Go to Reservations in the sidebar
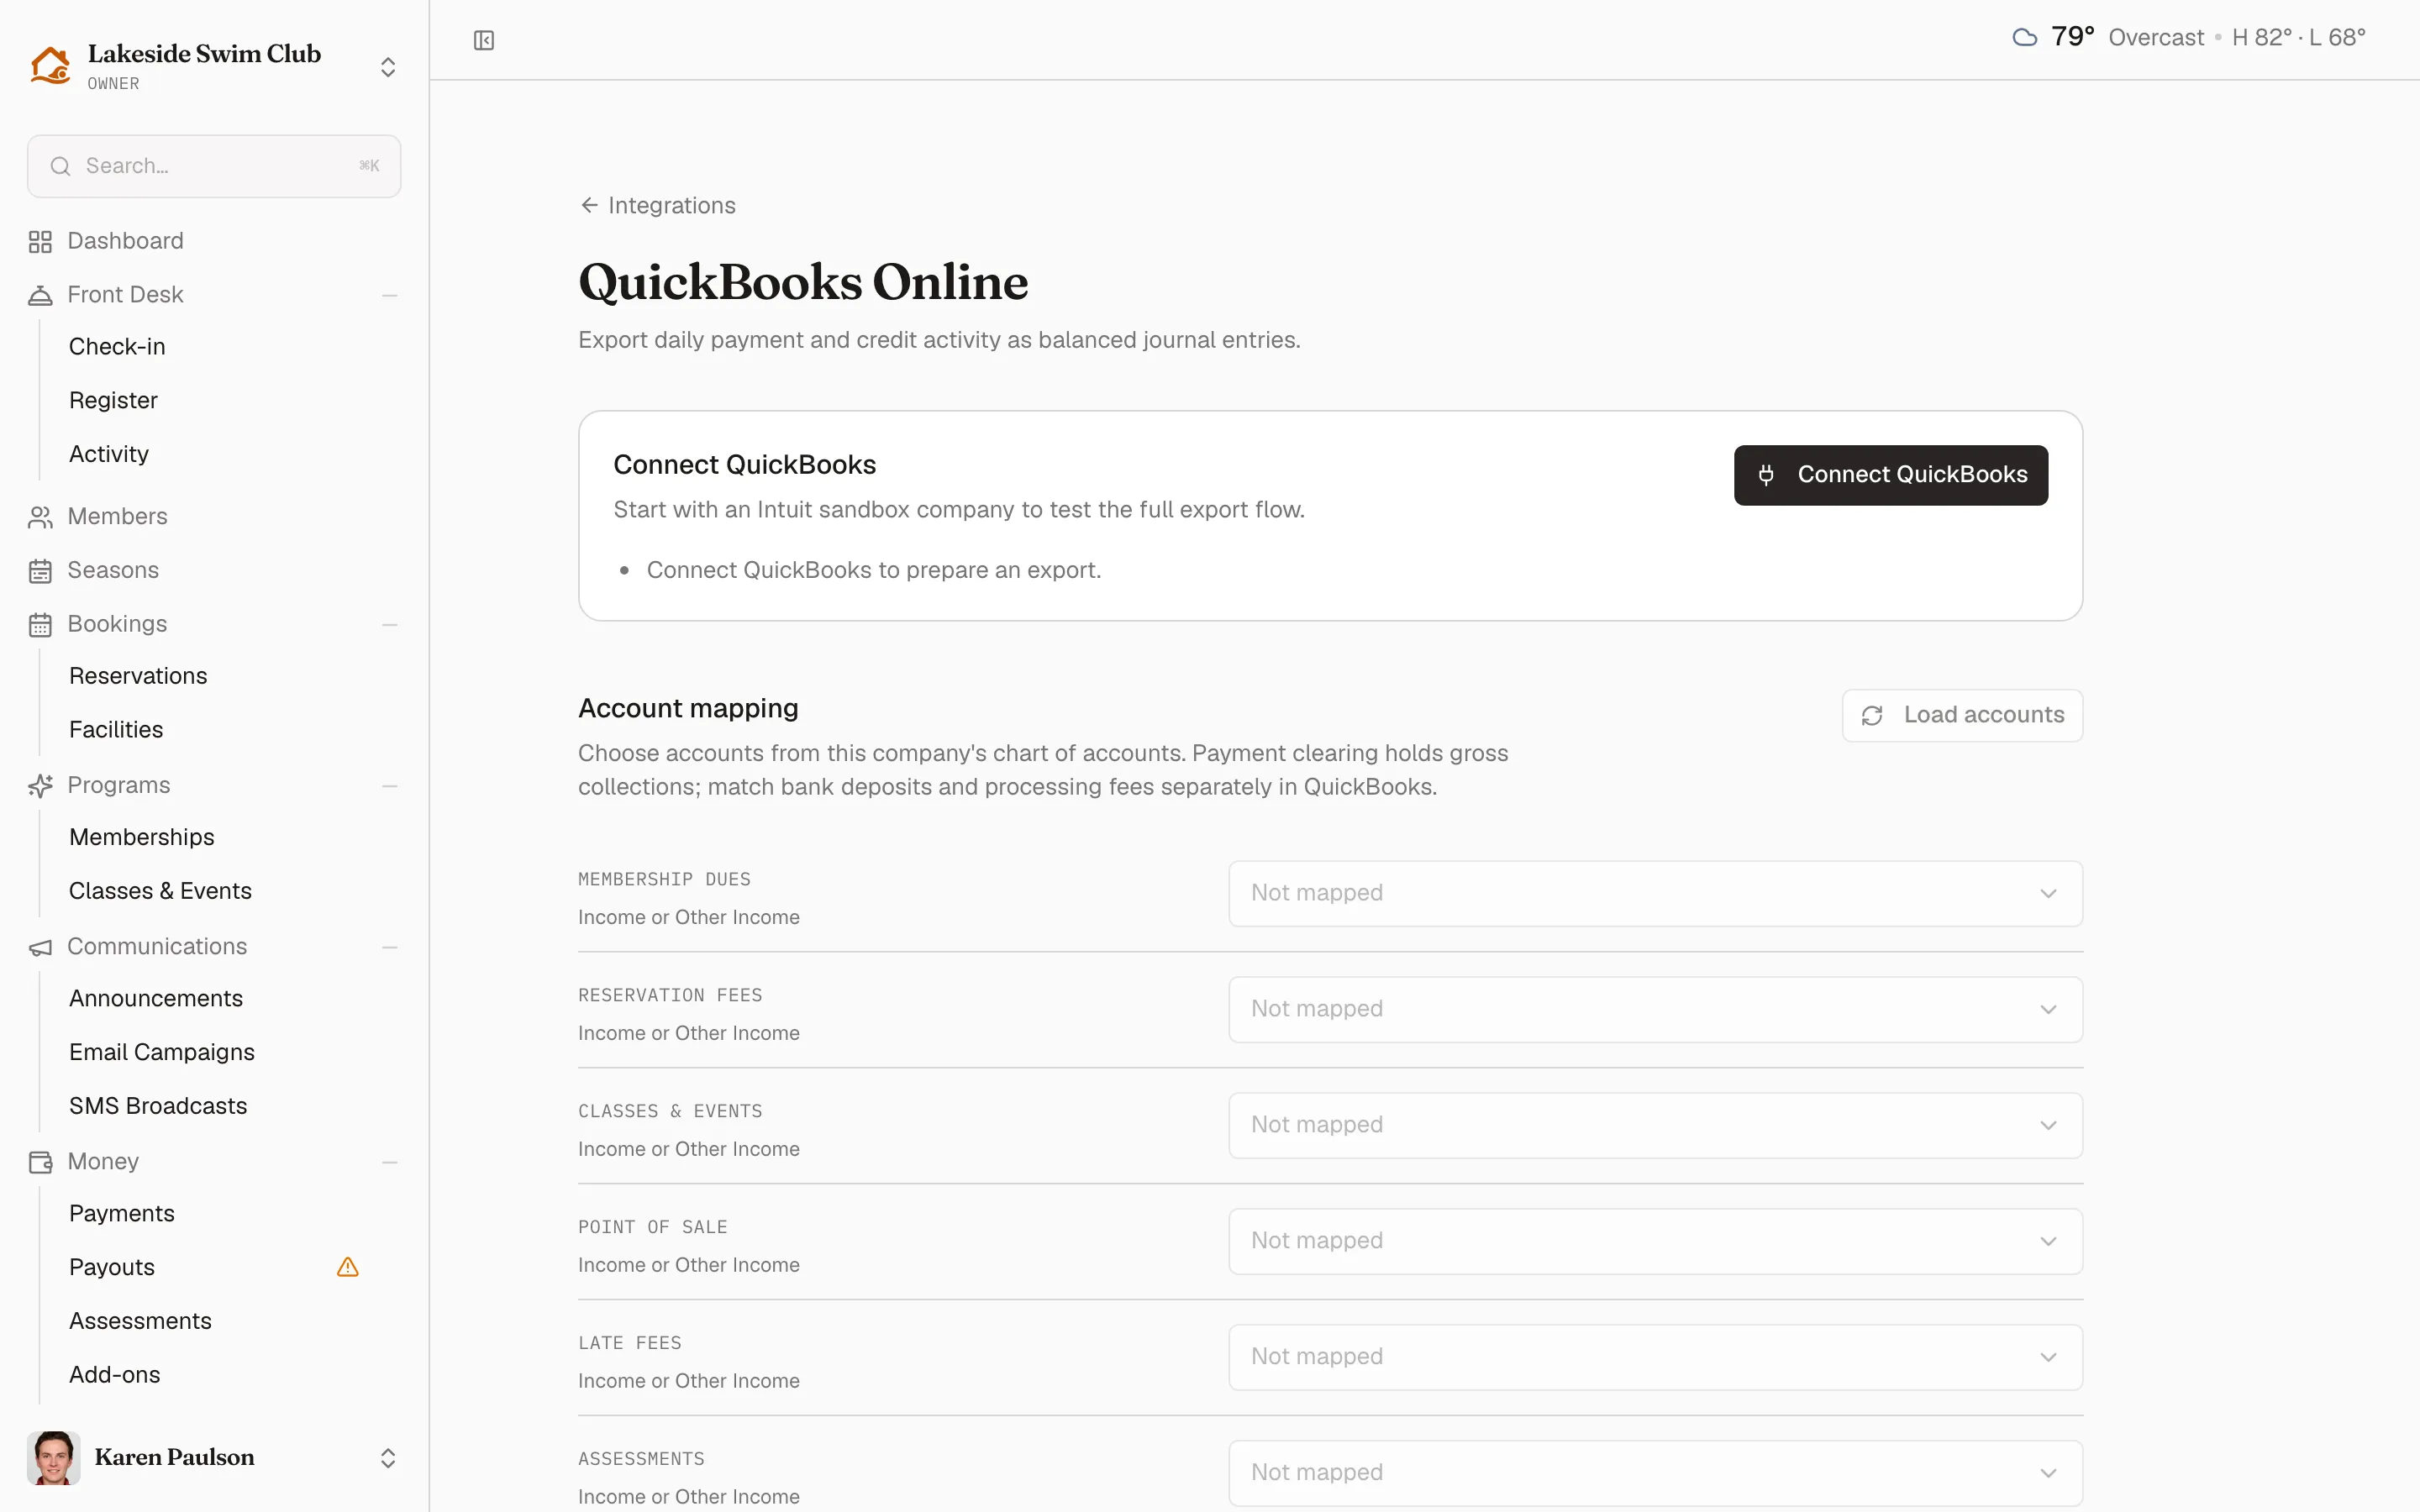The height and width of the screenshot is (1512, 2420). click(x=138, y=676)
